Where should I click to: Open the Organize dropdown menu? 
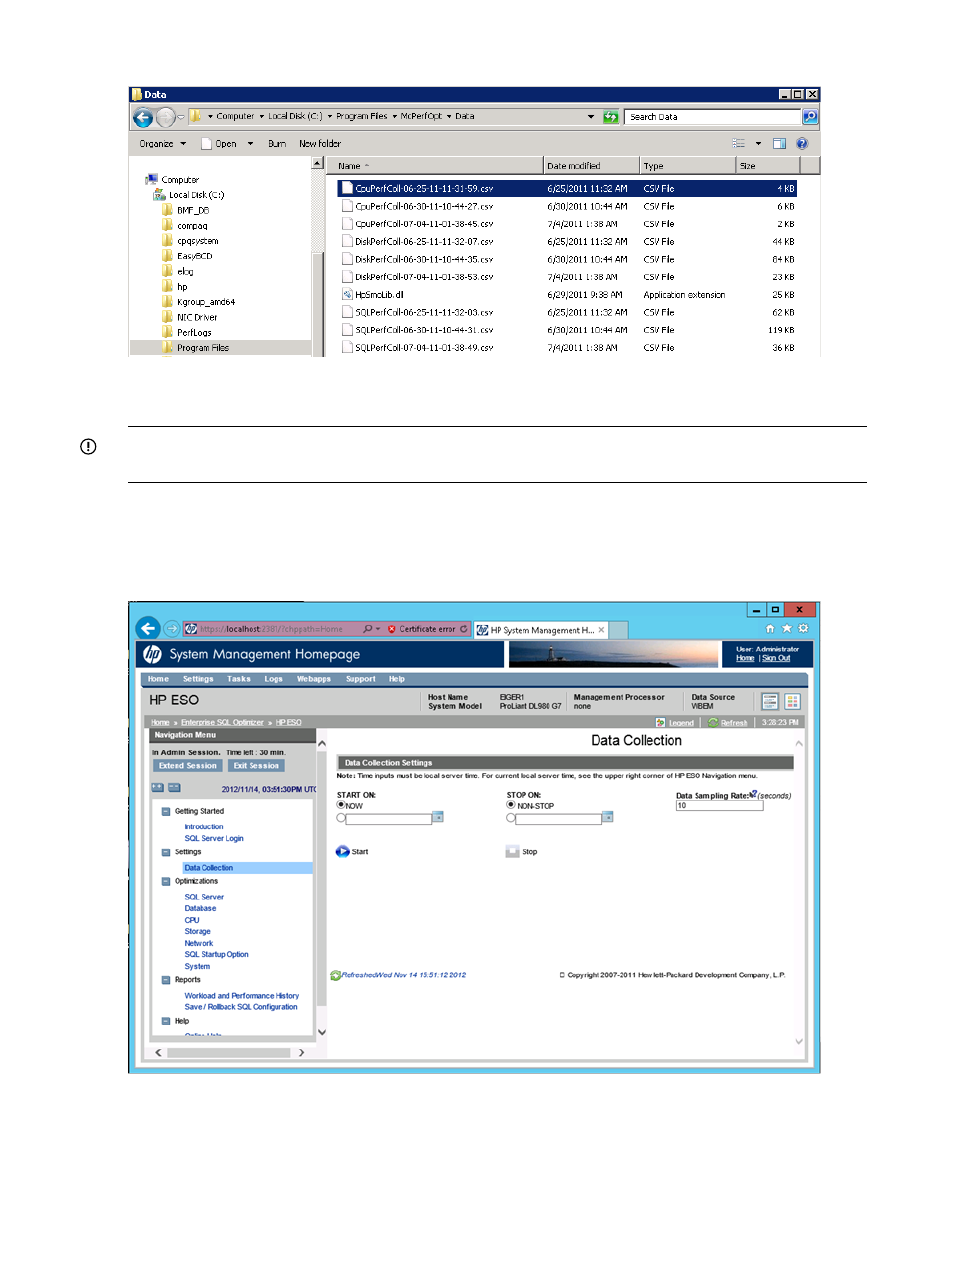tap(163, 144)
